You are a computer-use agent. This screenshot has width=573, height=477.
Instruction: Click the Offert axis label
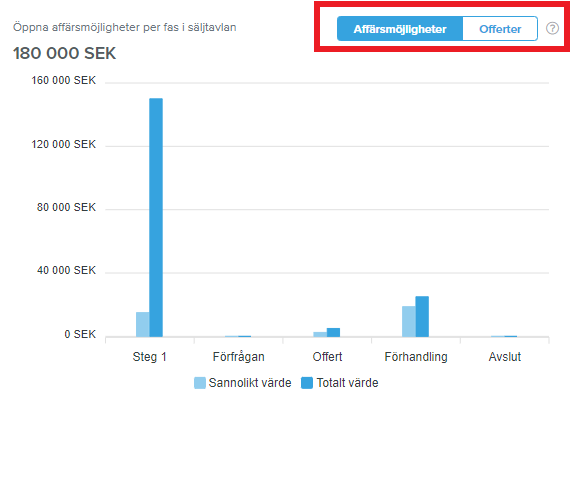coord(327,357)
